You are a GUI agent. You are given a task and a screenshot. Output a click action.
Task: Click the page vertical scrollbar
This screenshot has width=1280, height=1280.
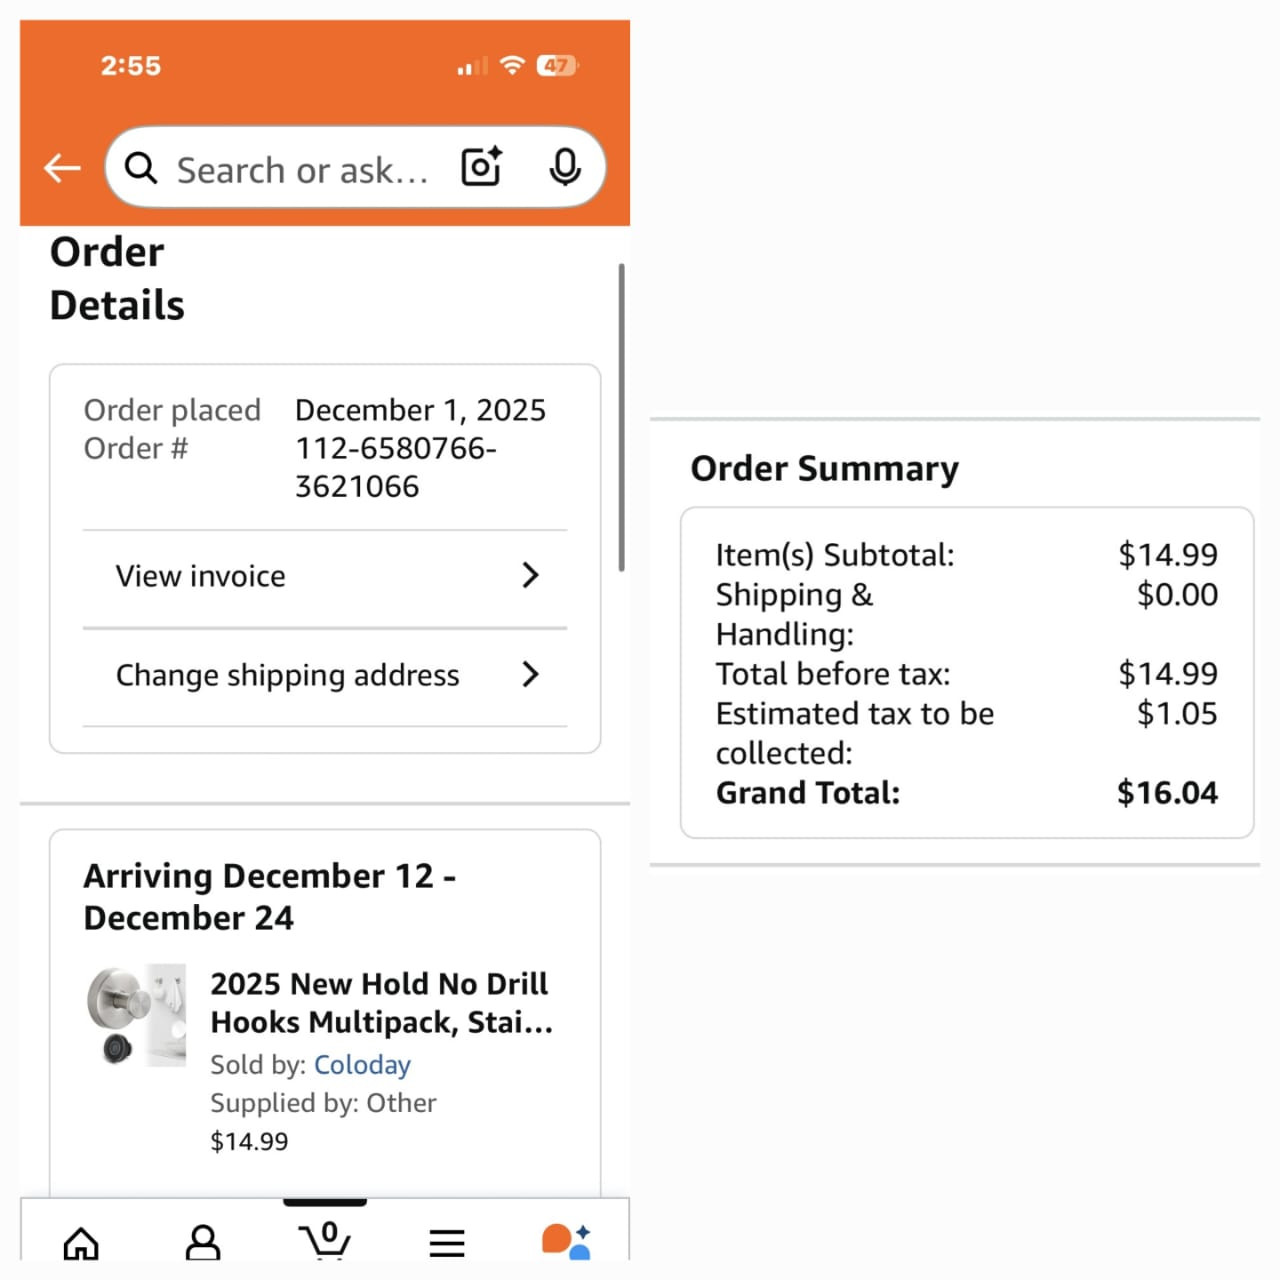[x=621, y=418]
